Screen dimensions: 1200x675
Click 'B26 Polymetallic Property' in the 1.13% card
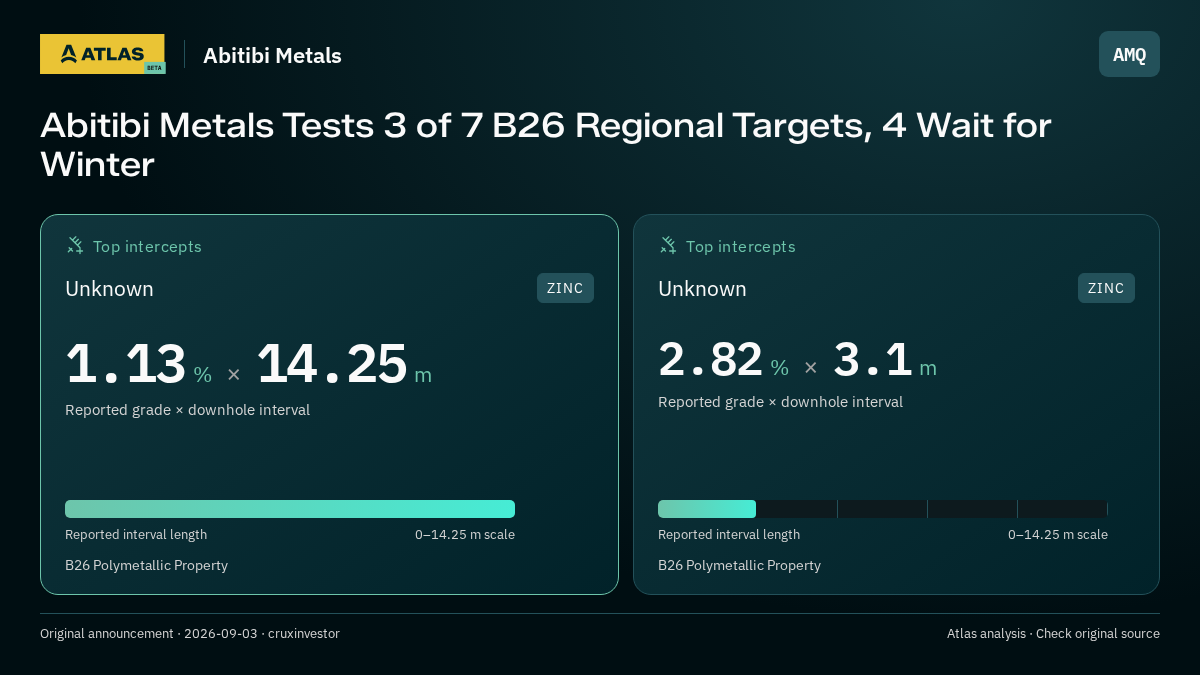click(146, 566)
